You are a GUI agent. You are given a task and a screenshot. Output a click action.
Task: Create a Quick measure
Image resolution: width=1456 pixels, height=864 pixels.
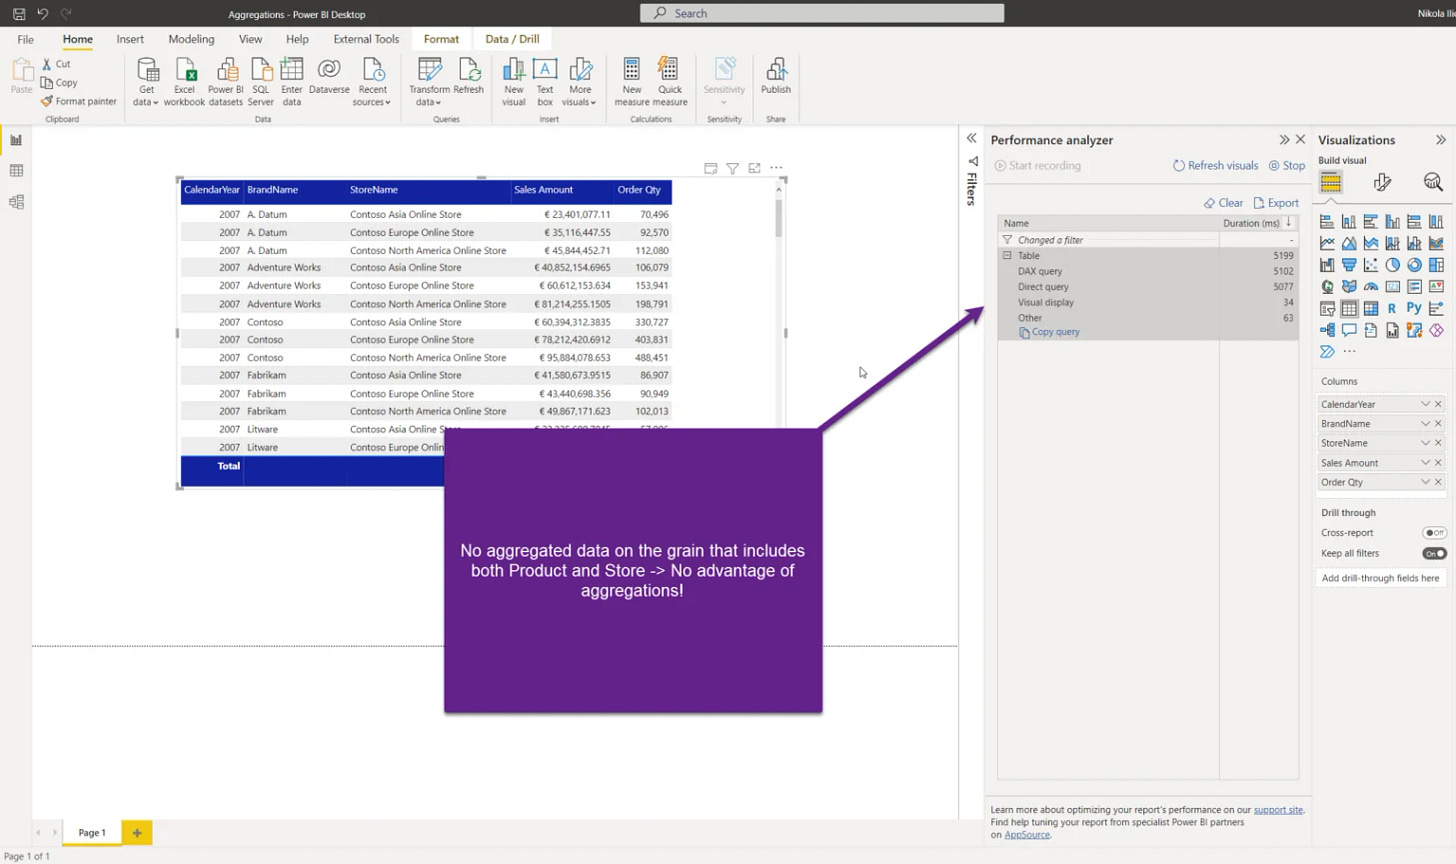(670, 82)
